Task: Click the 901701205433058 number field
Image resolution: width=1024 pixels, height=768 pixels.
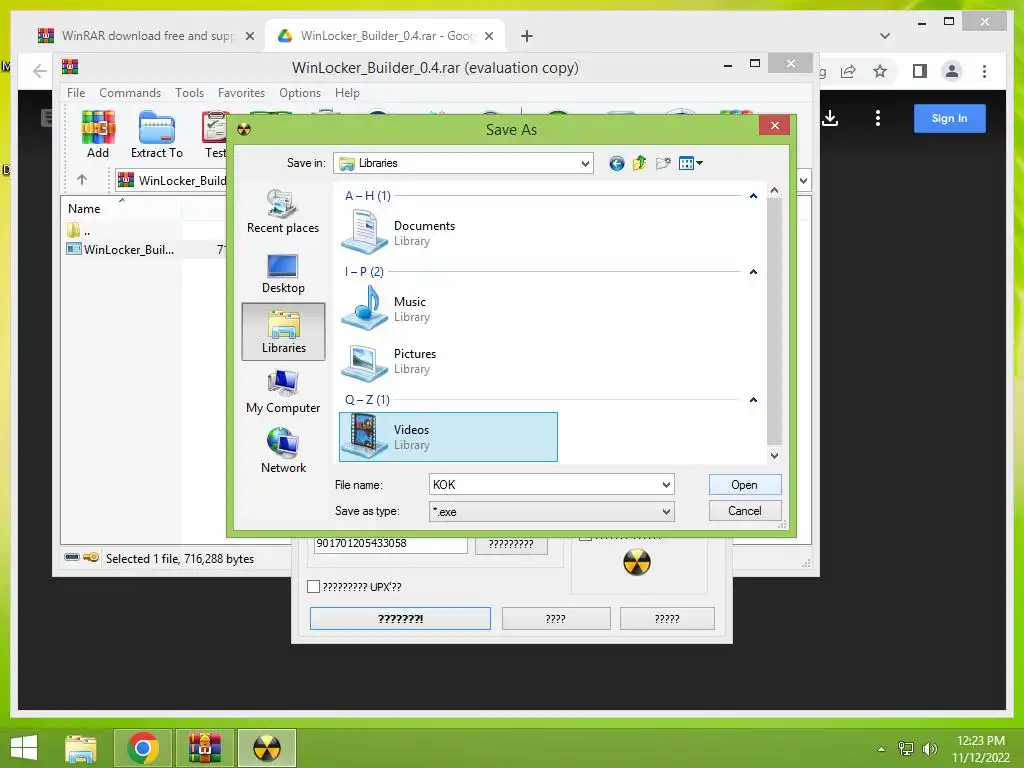Action: tap(391, 543)
